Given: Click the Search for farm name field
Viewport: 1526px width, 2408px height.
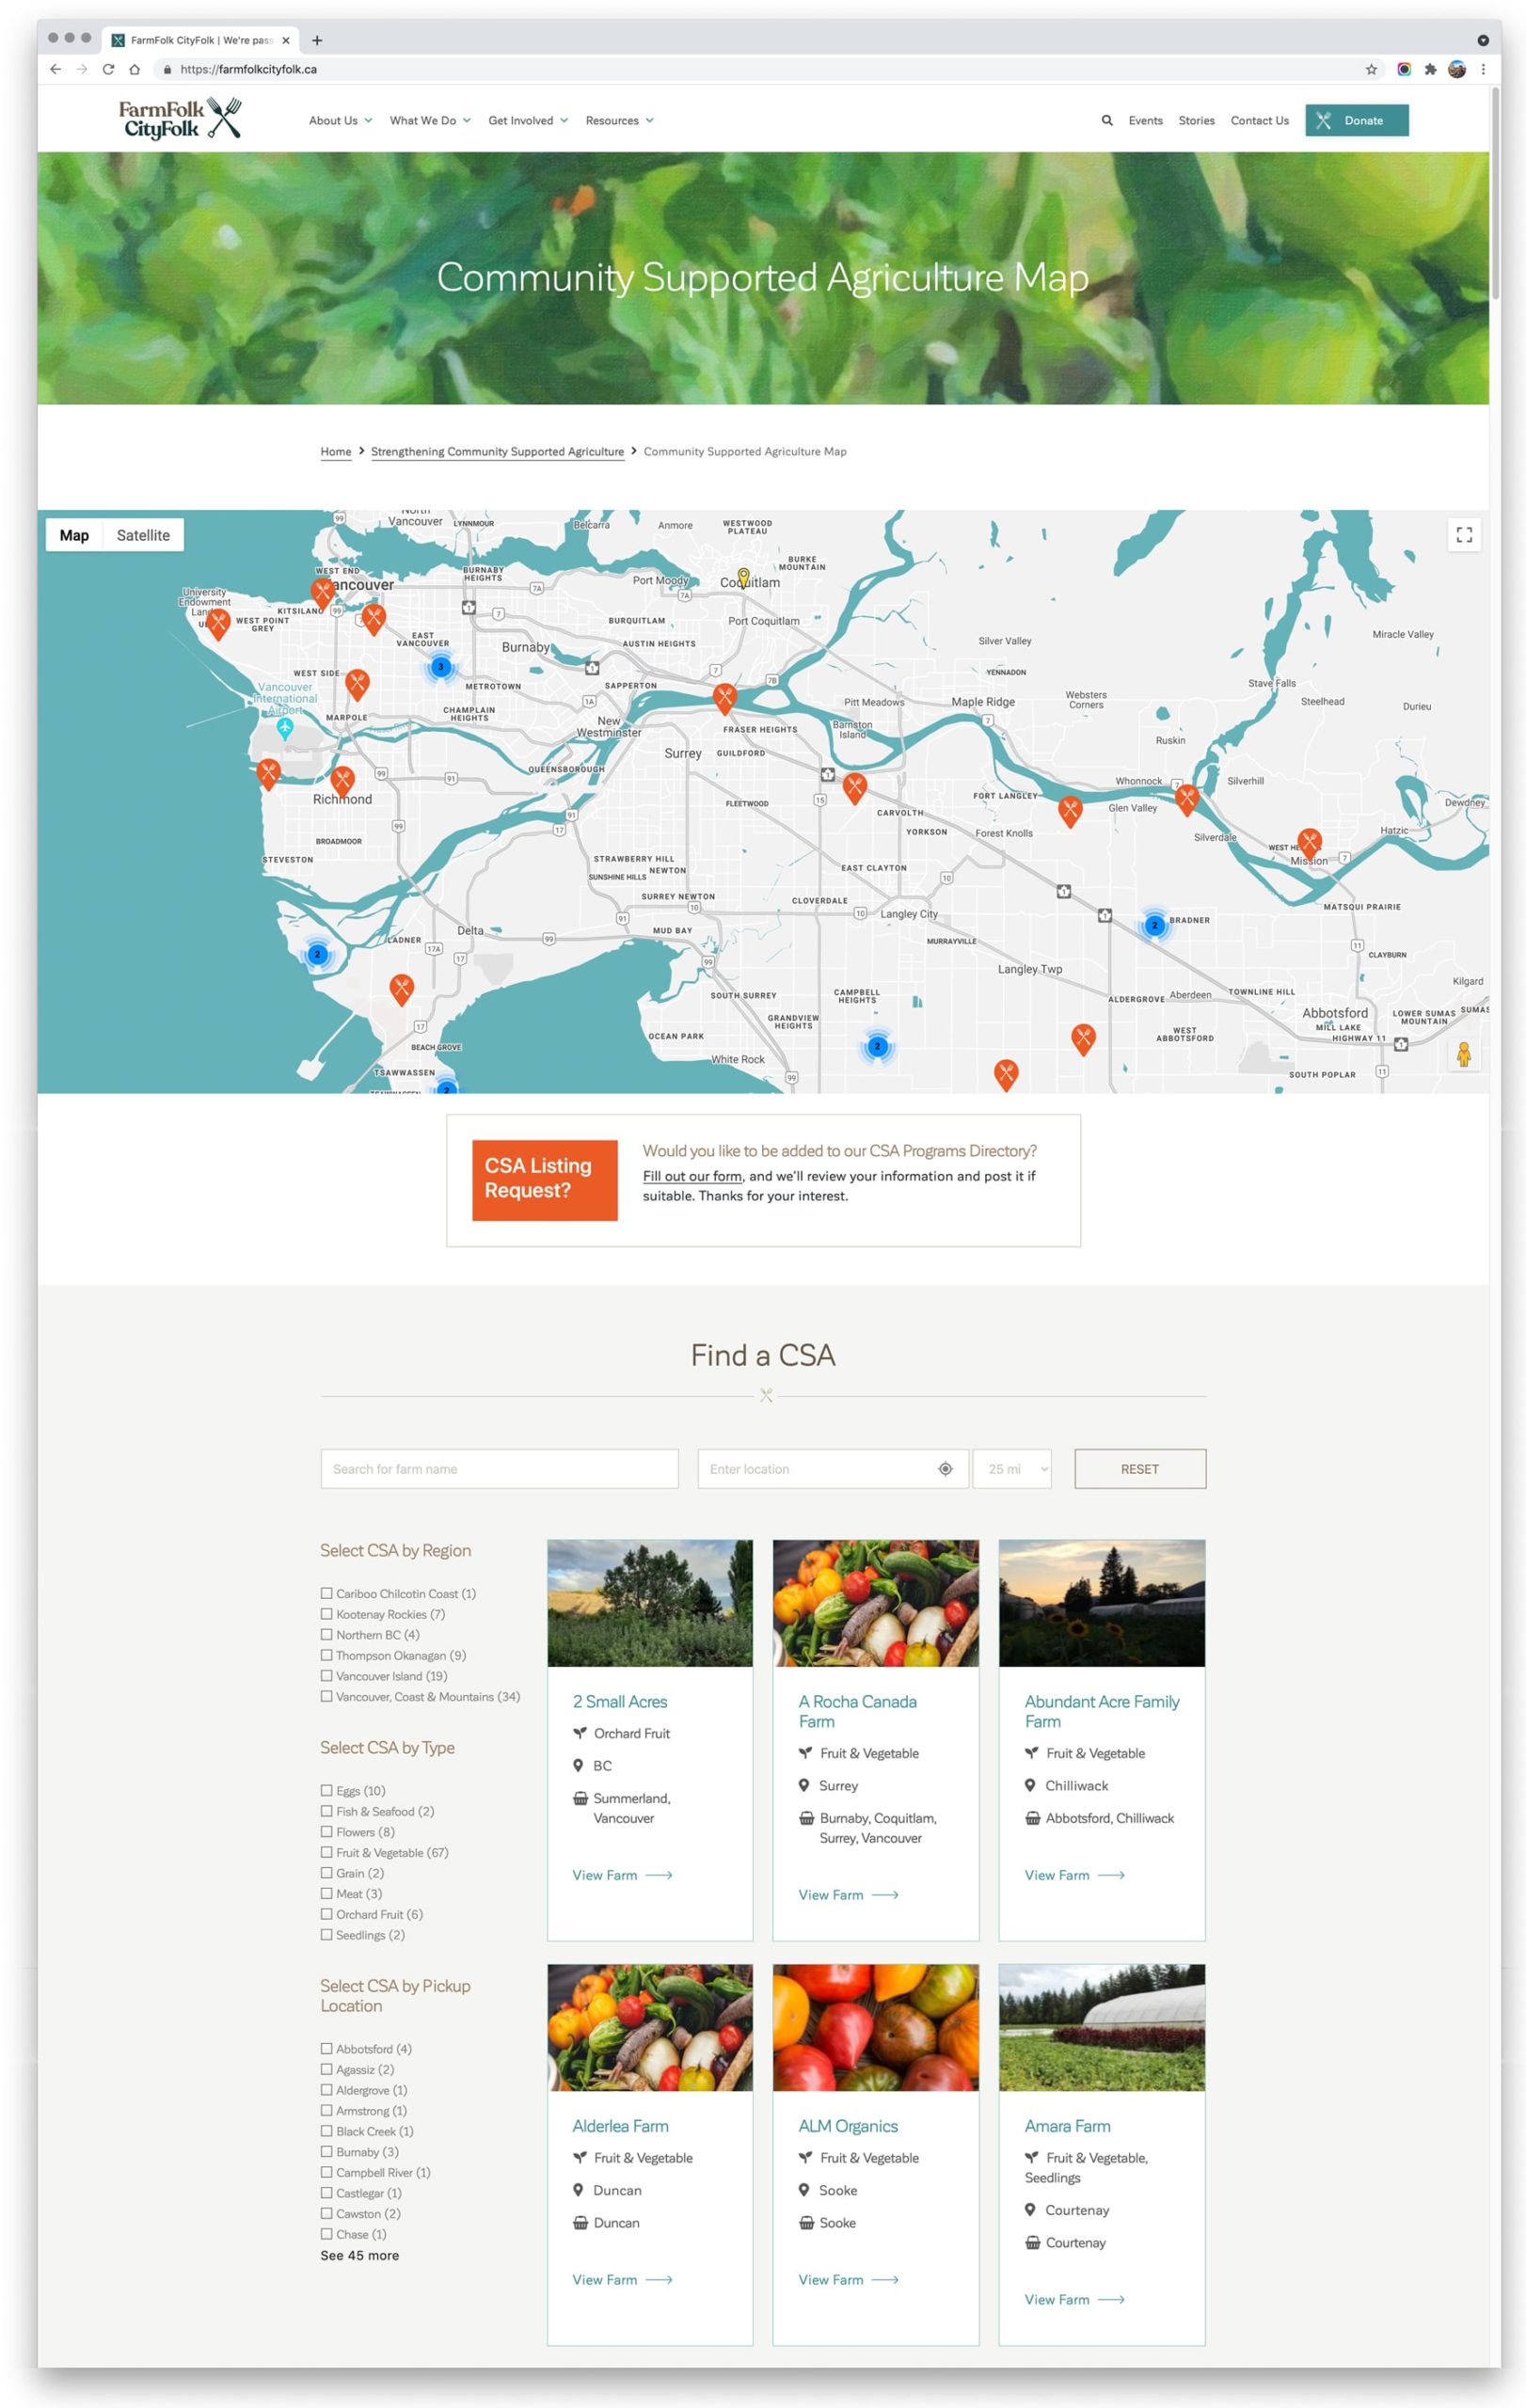Looking at the screenshot, I should tap(499, 1469).
